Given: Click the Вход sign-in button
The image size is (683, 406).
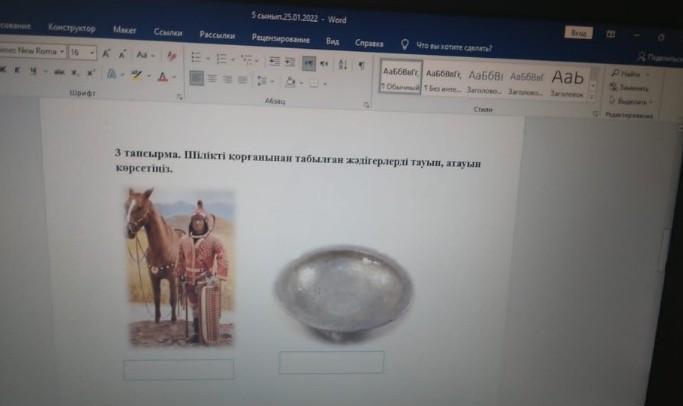Looking at the screenshot, I should 578,33.
